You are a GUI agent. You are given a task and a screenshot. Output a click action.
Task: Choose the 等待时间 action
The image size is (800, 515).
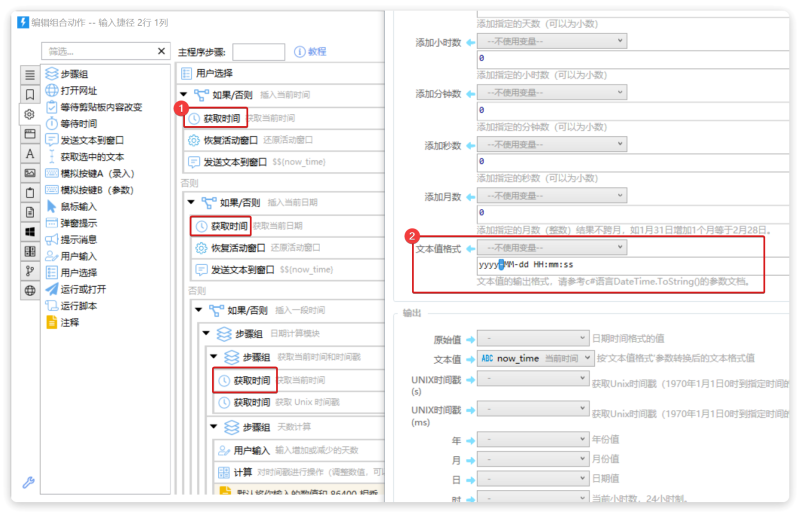[71, 124]
